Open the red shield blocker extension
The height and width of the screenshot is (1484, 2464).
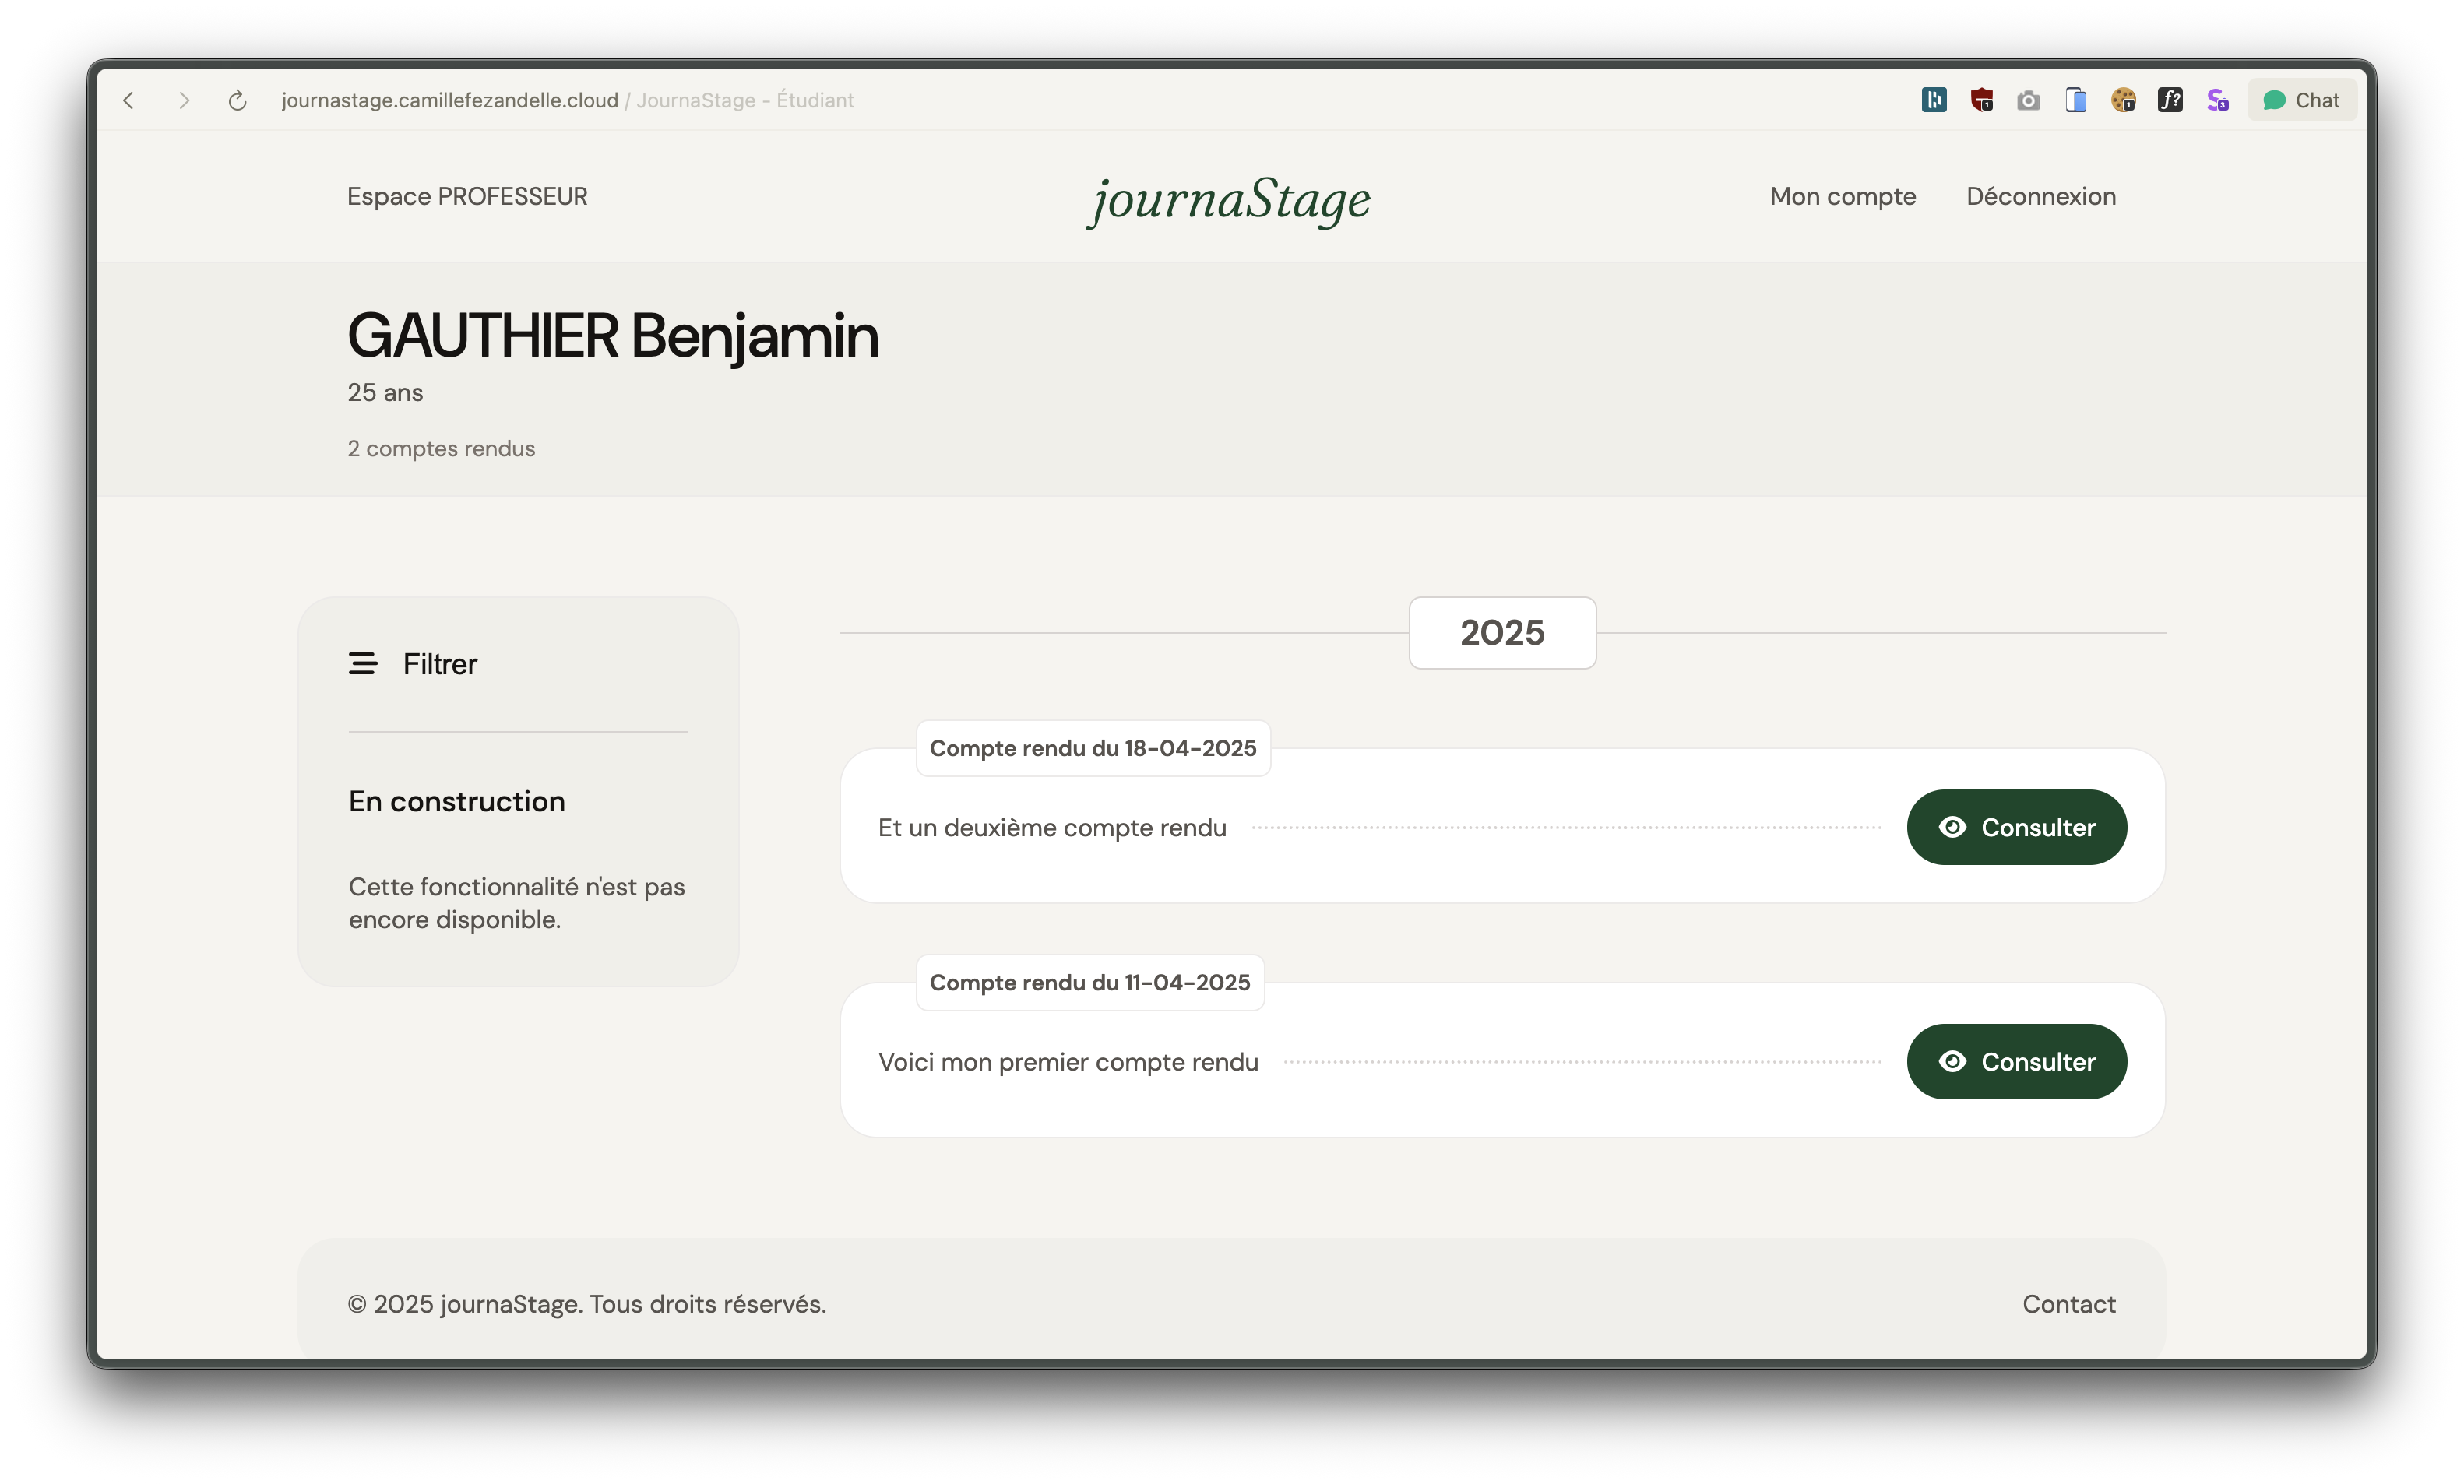(x=1981, y=100)
